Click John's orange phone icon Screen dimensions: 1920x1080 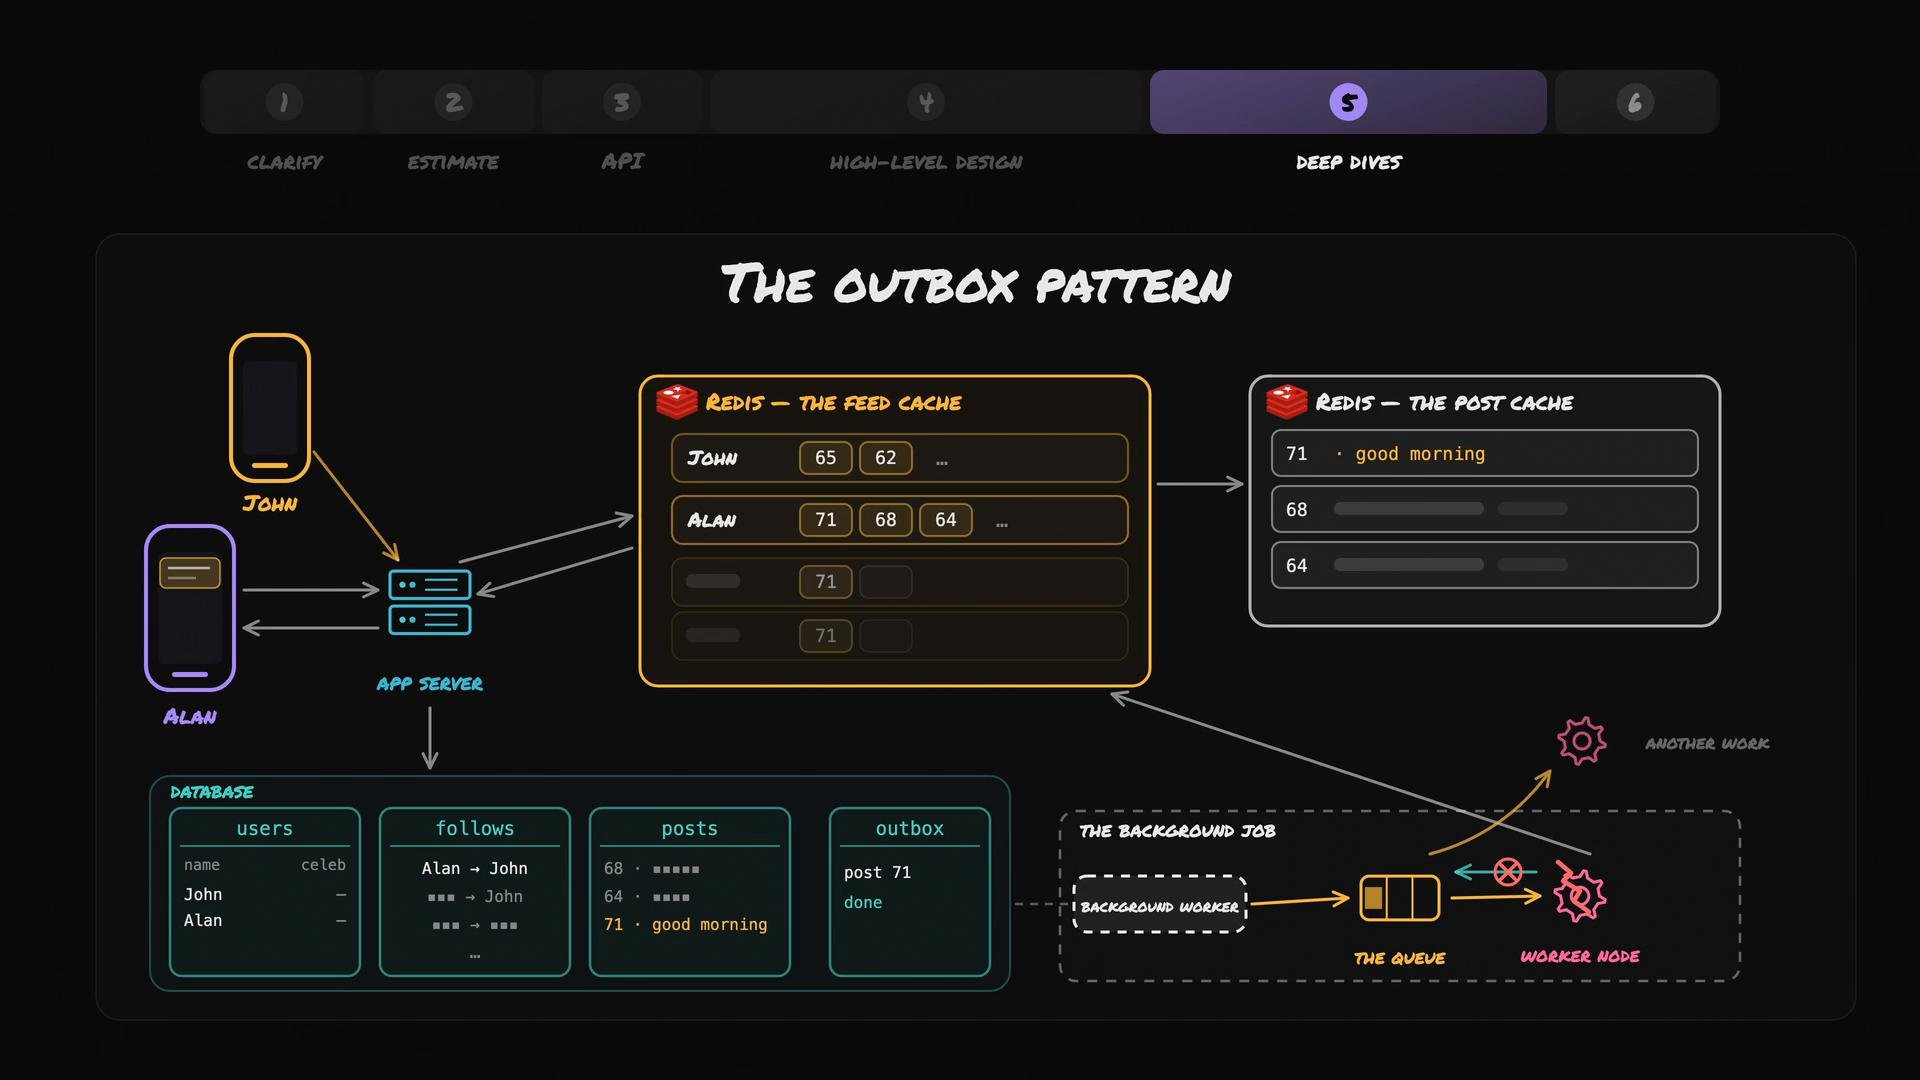coord(270,408)
